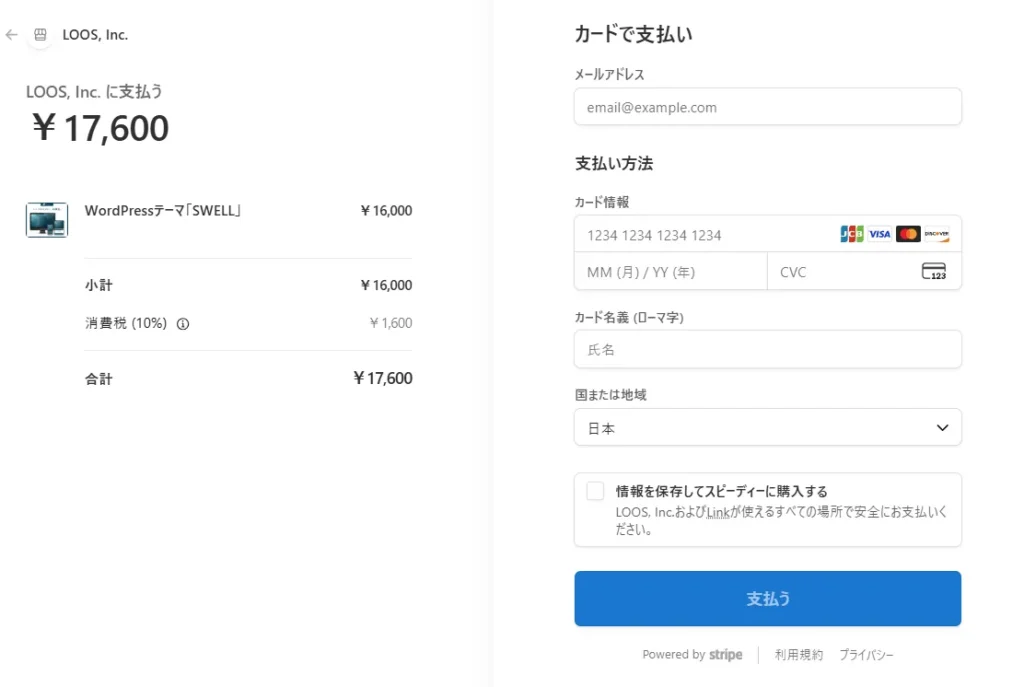Open the country or region dropdown
The height and width of the screenshot is (687, 1024).
click(x=767, y=428)
